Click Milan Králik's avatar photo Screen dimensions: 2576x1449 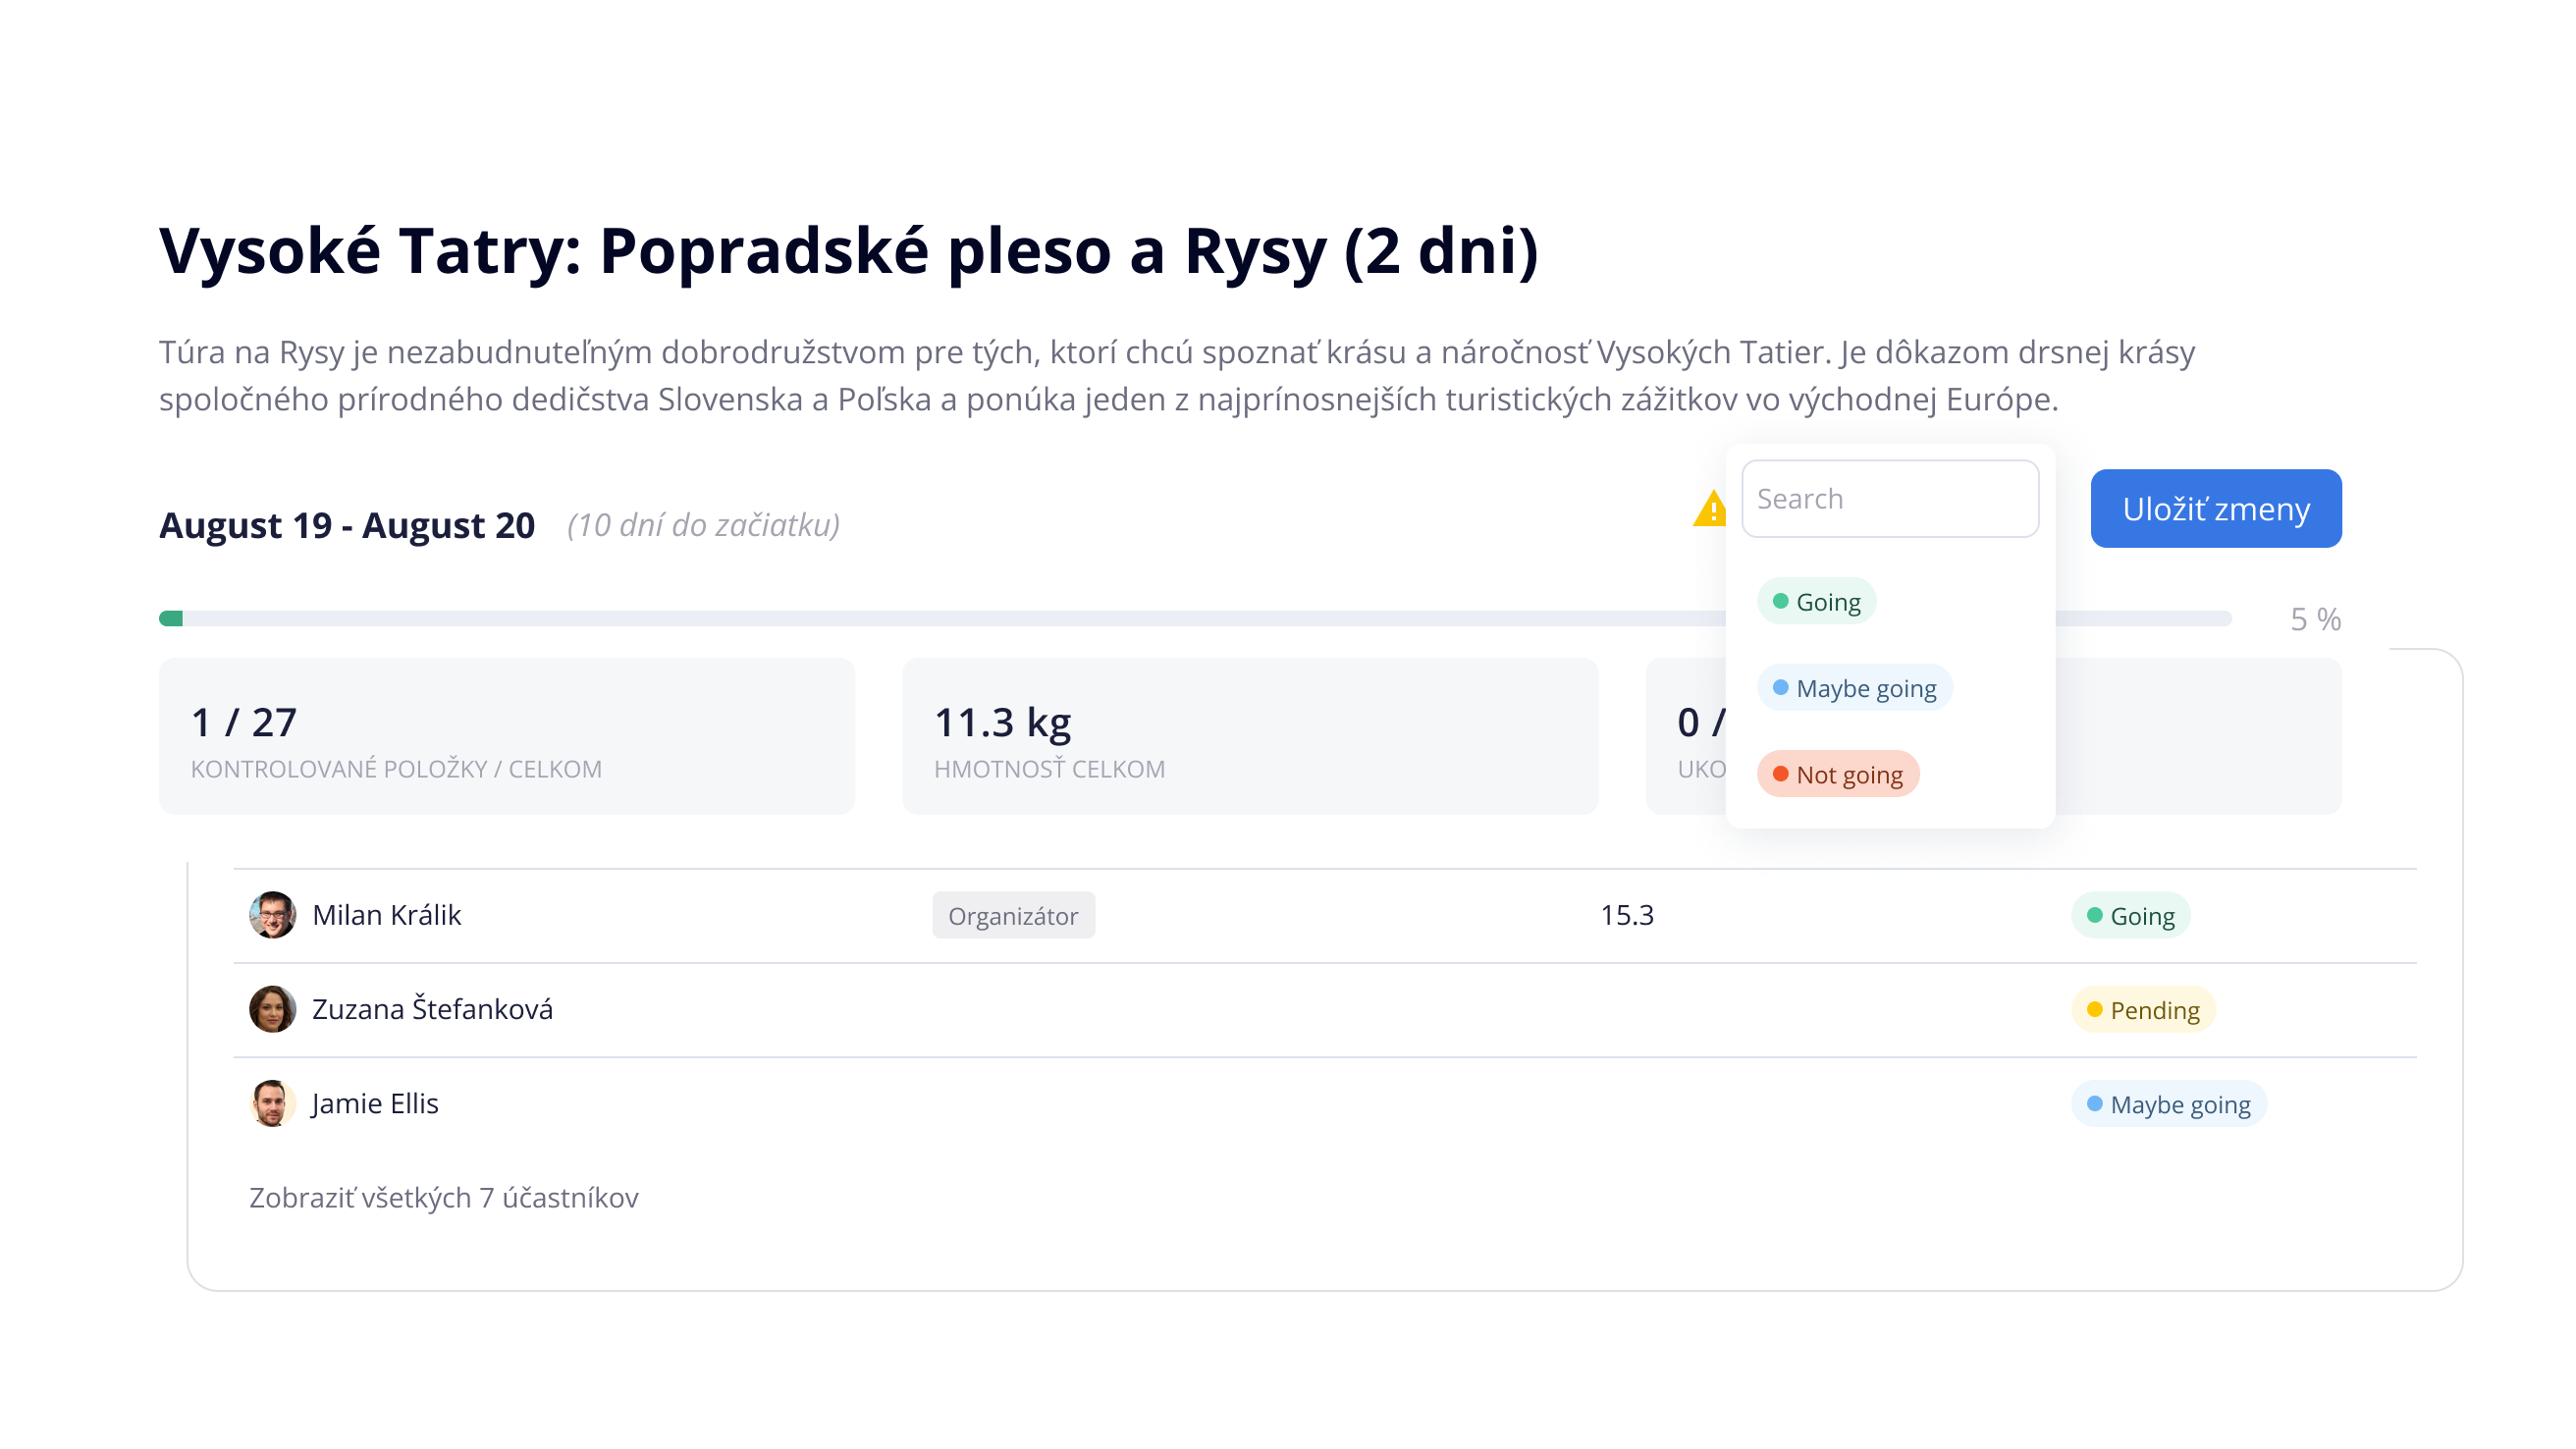point(272,915)
